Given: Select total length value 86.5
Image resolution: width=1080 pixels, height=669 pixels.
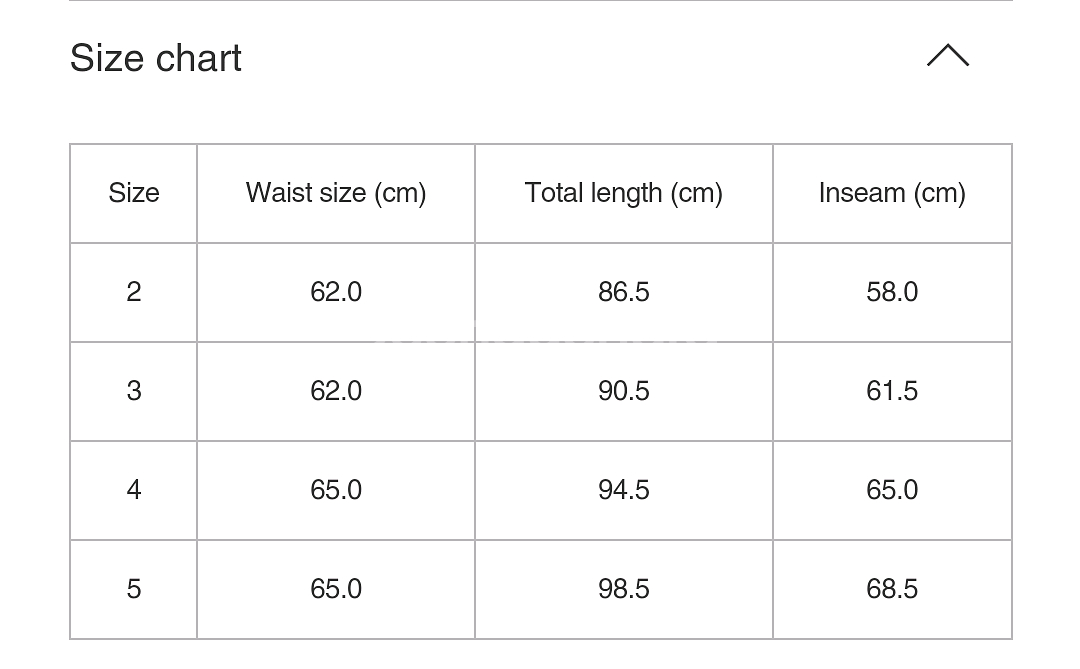Looking at the screenshot, I should [x=623, y=292].
